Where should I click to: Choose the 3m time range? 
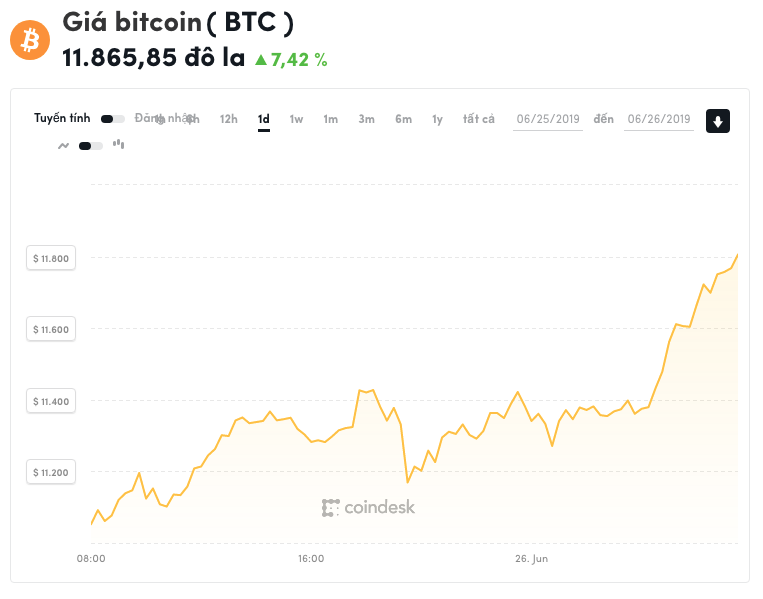tap(367, 119)
